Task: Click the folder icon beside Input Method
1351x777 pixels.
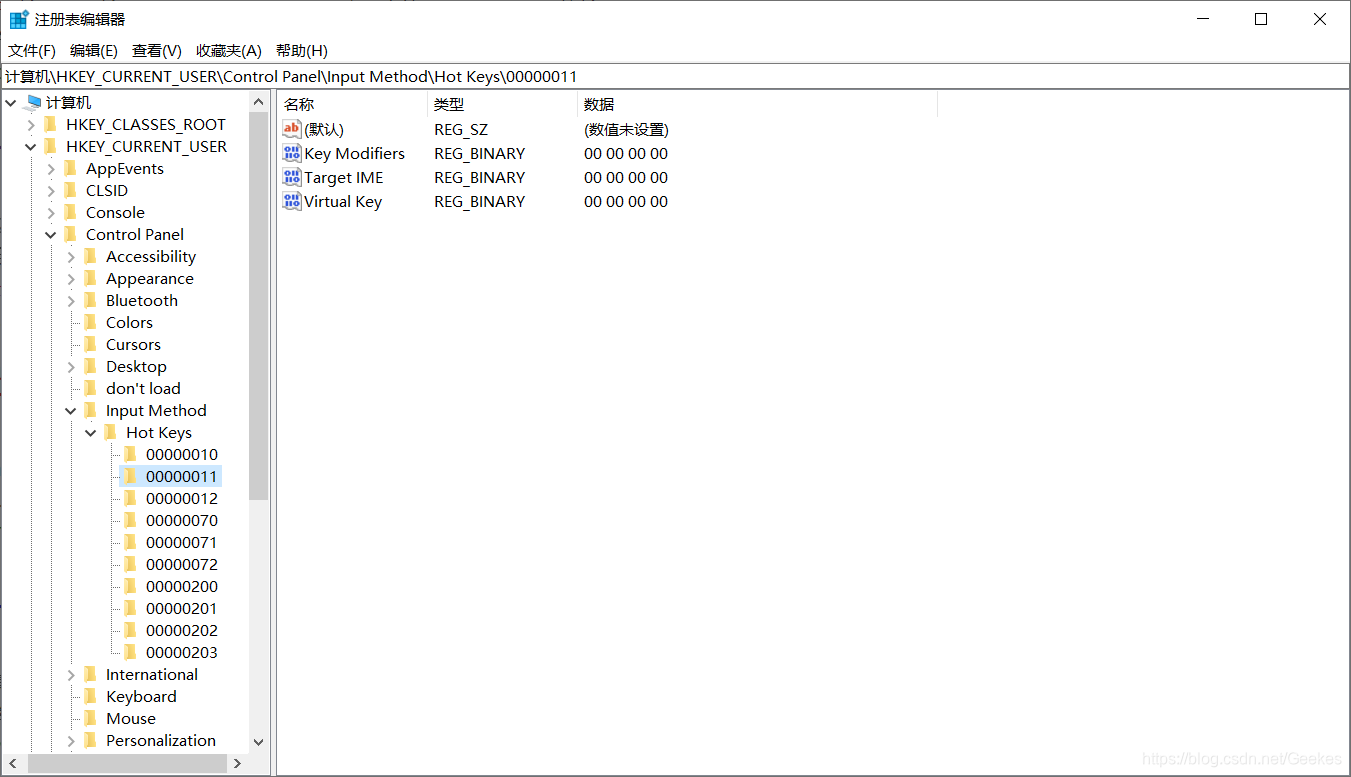Action: pos(90,410)
